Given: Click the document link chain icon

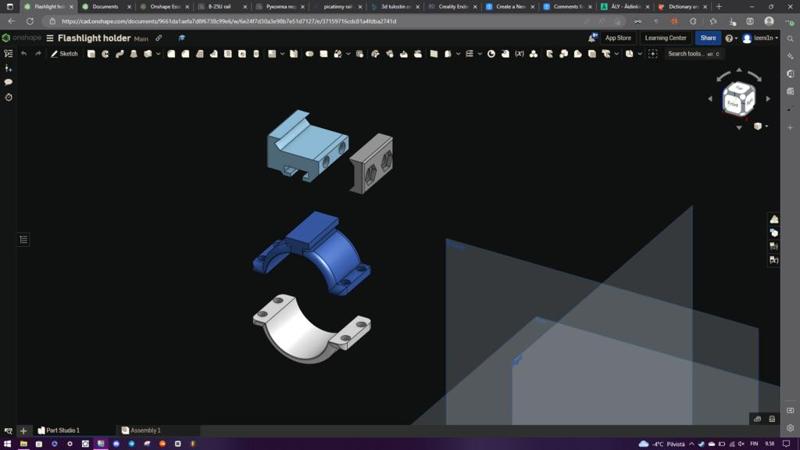Looking at the screenshot, I should pos(159,38).
